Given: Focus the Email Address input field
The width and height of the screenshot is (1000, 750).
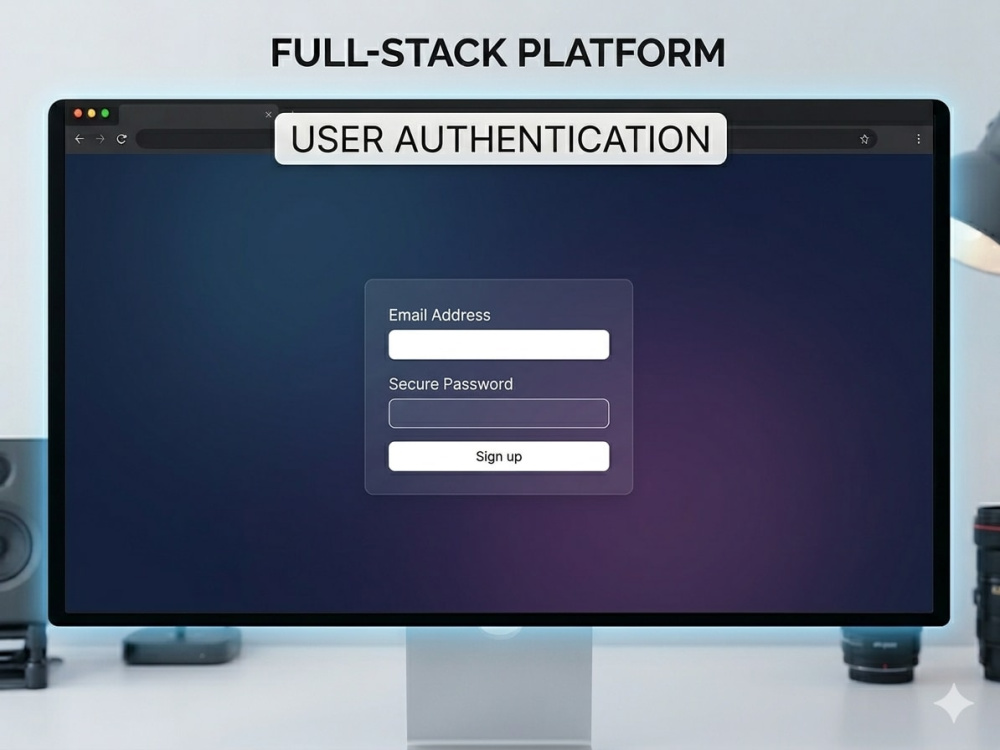Looking at the screenshot, I should click(499, 344).
